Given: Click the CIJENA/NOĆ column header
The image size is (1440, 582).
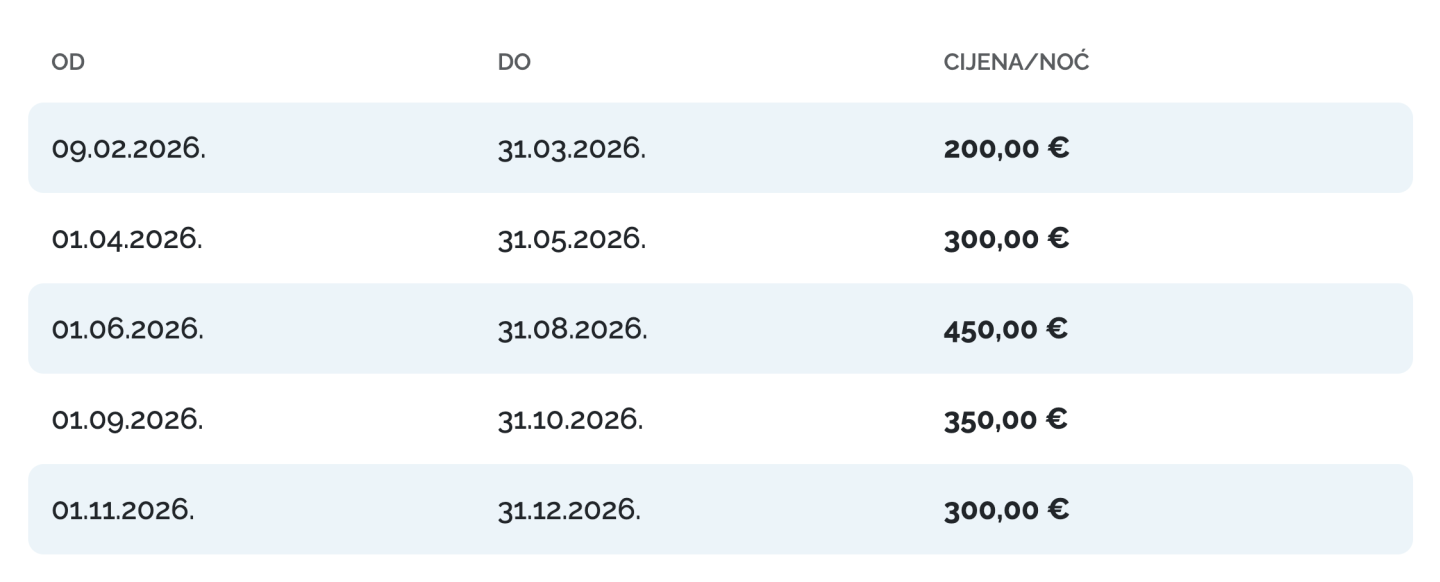Looking at the screenshot, I should (x=1016, y=63).
